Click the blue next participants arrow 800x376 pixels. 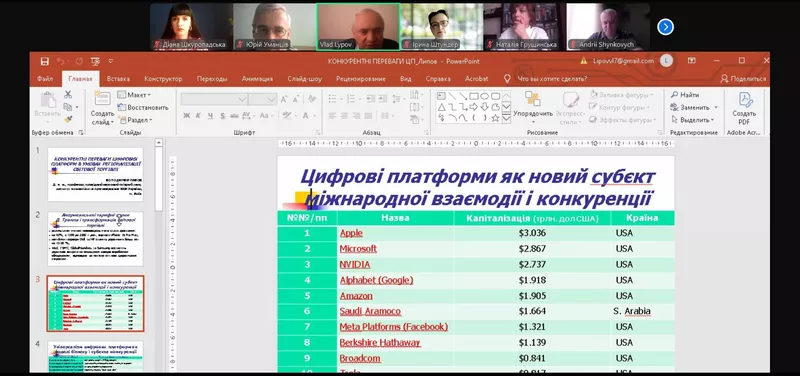[x=665, y=27]
